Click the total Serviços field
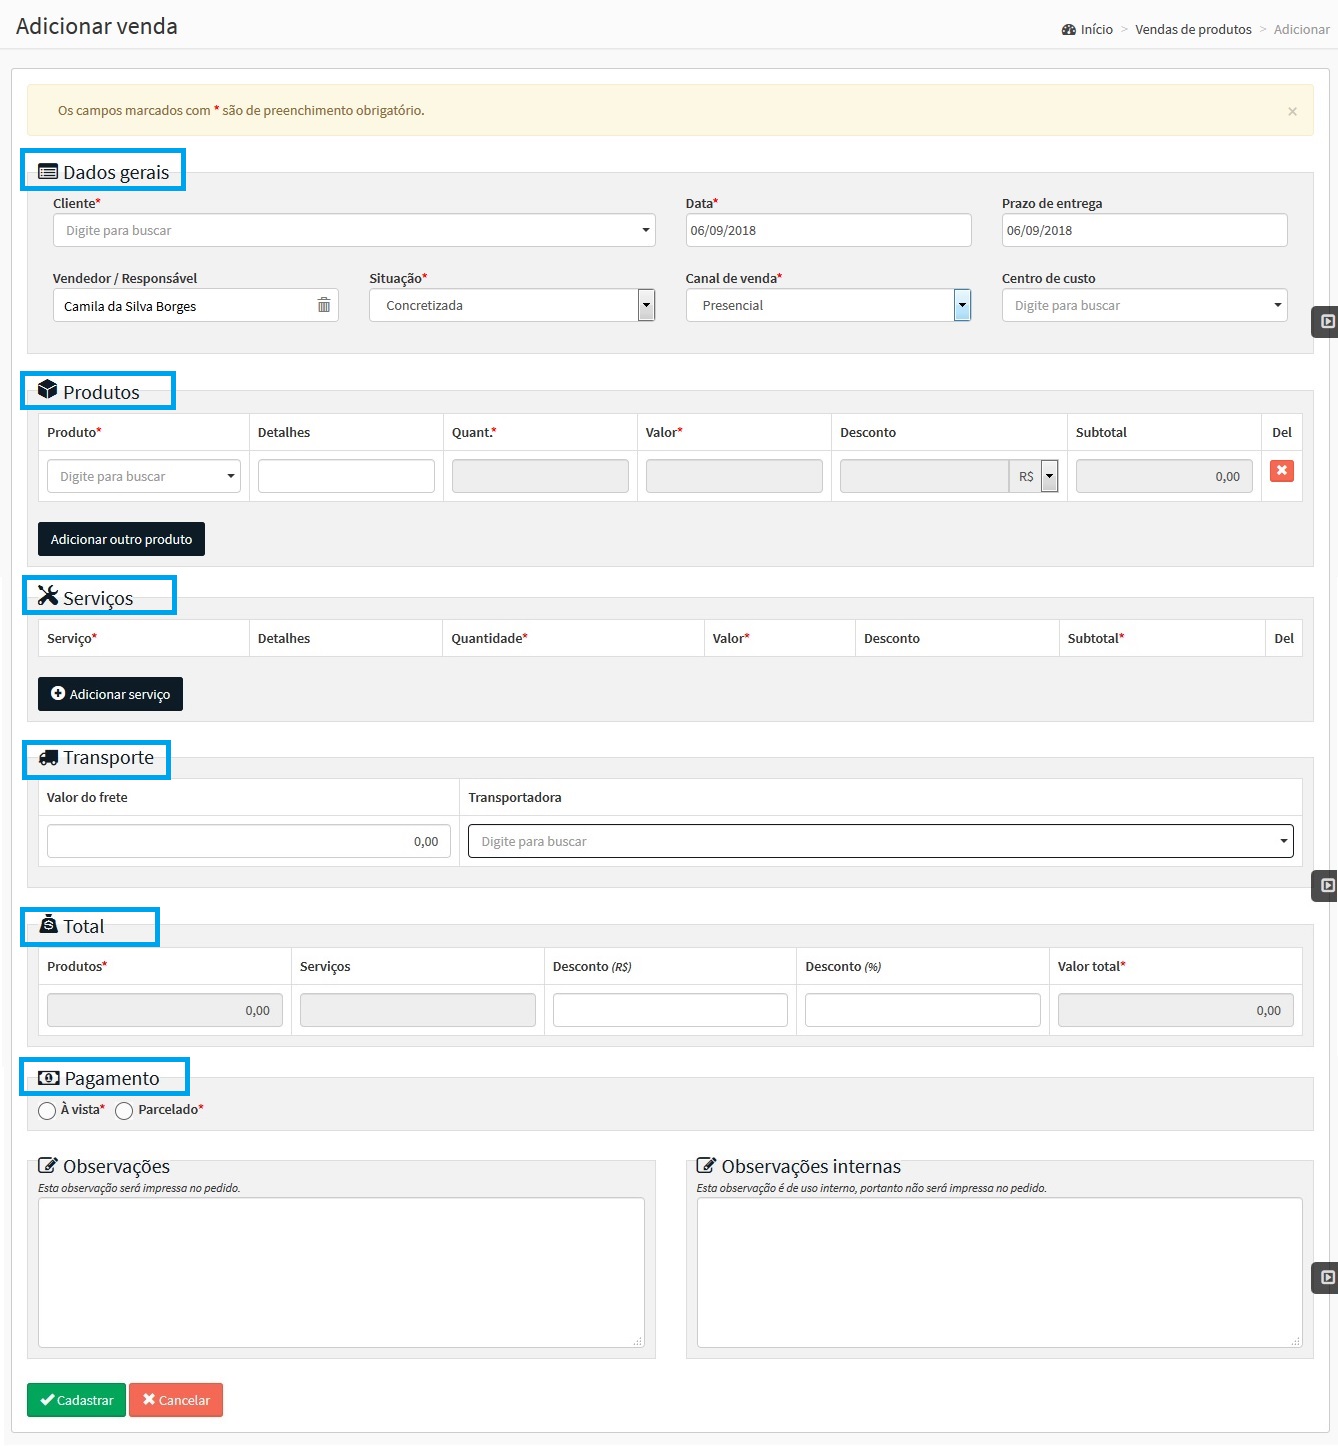The height and width of the screenshot is (1446, 1338). (418, 1010)
